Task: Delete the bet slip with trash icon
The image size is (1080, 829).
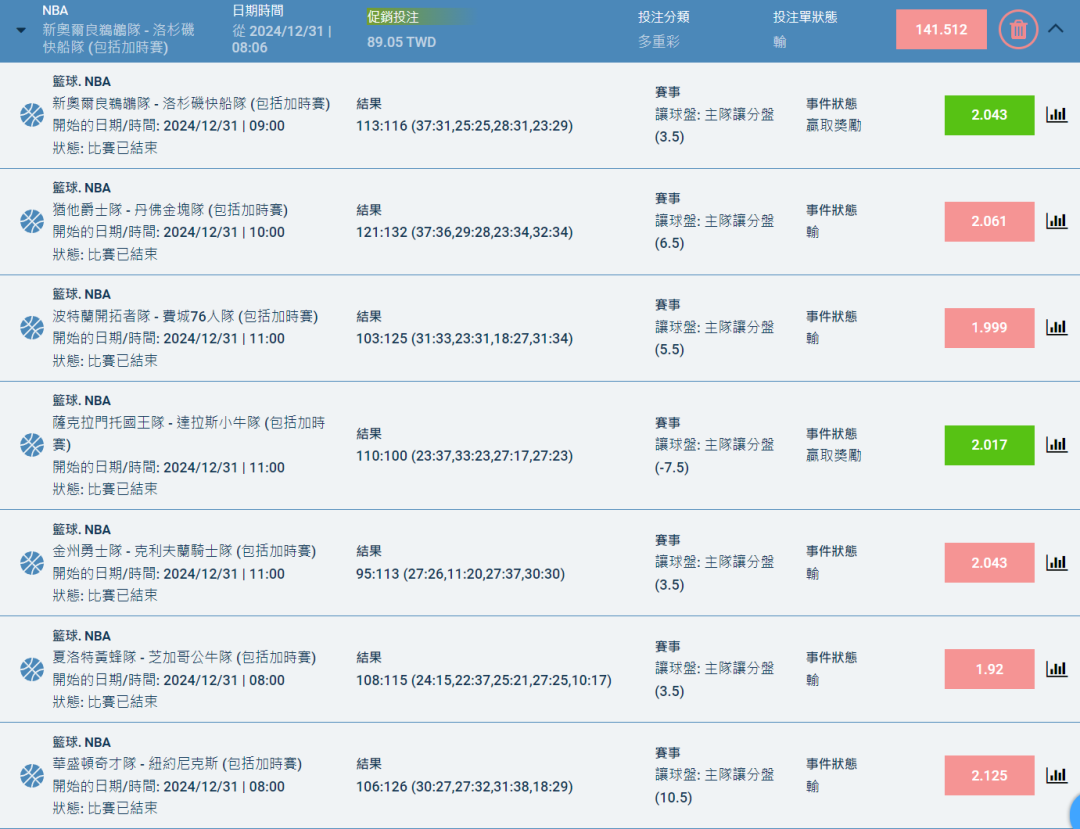Action: 1018,30
